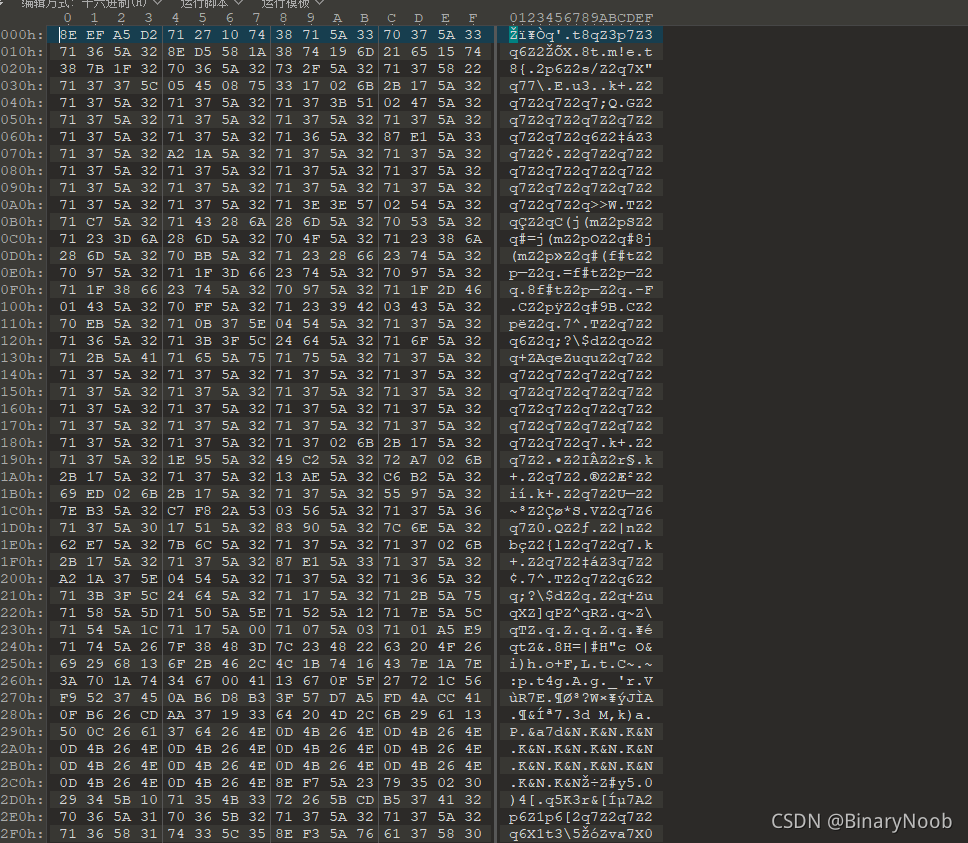The height and width of the screenshot is (843, 968).
Task: Select byte 3B in row 040h
Action: point(338,103)
